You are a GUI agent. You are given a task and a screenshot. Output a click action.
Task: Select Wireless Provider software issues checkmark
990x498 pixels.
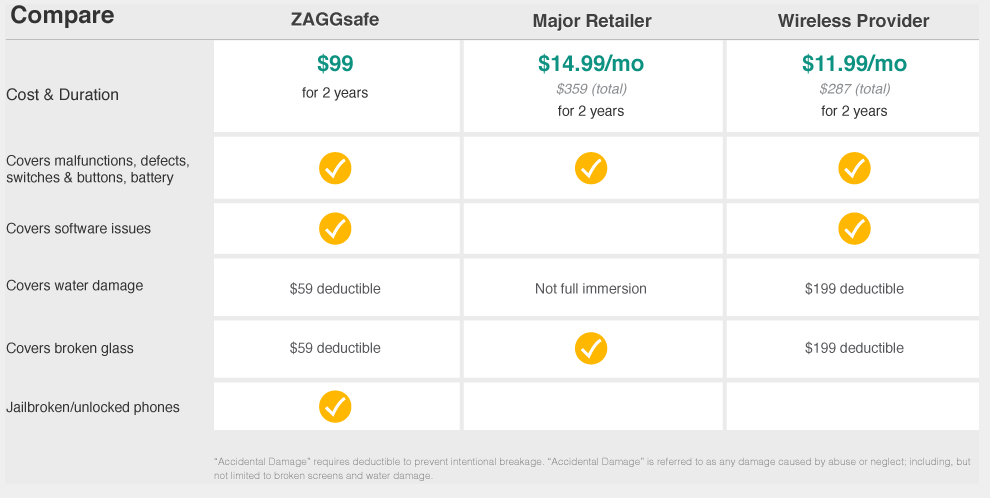(x=854, y=228)
